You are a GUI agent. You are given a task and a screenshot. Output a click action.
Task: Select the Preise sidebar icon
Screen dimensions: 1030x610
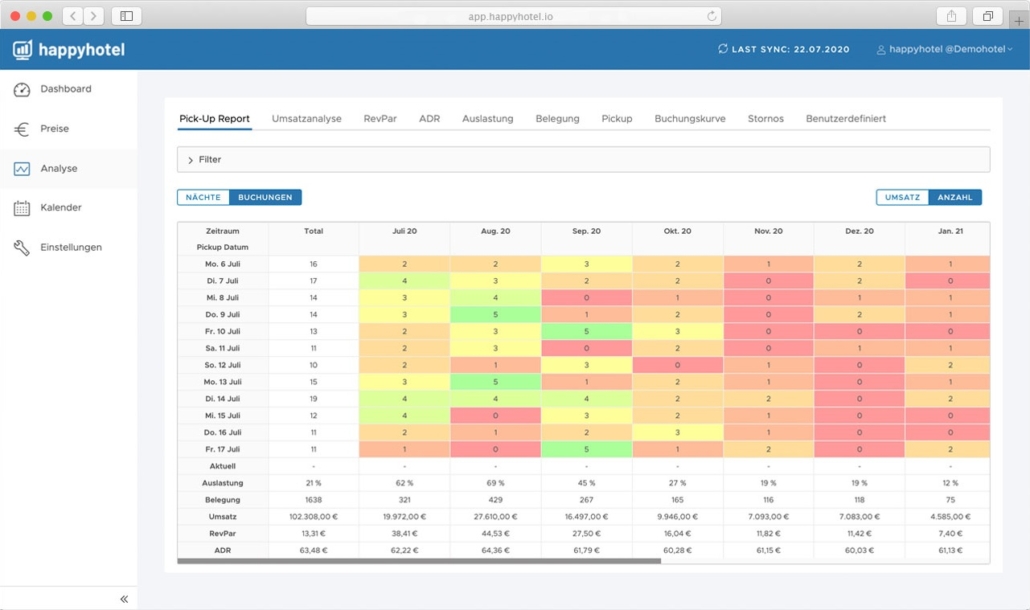coord(21,128)
